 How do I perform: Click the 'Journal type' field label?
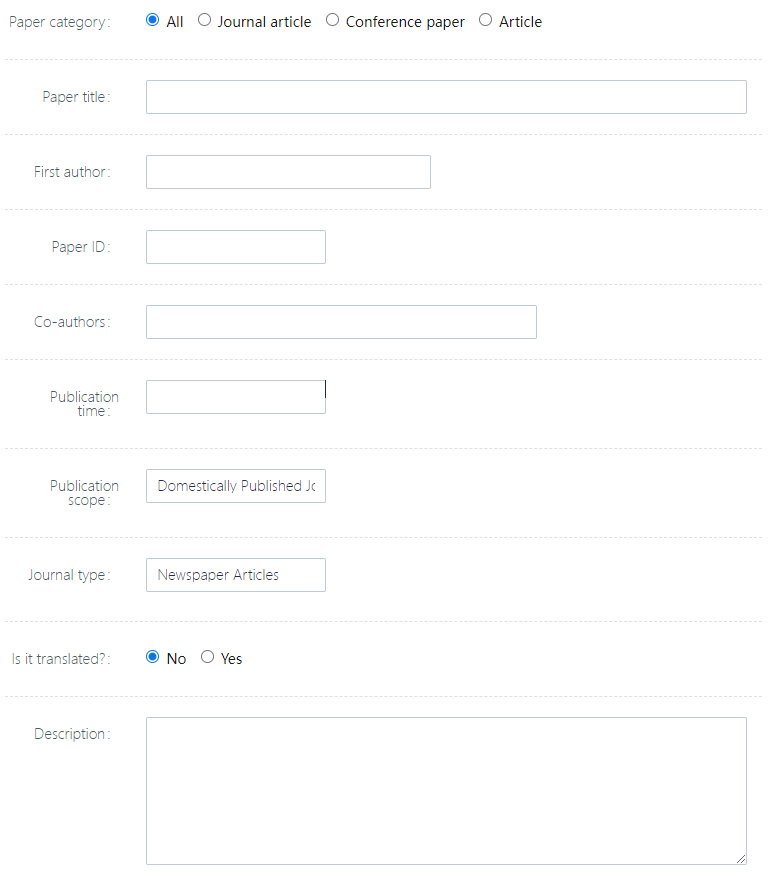[68, 575]
